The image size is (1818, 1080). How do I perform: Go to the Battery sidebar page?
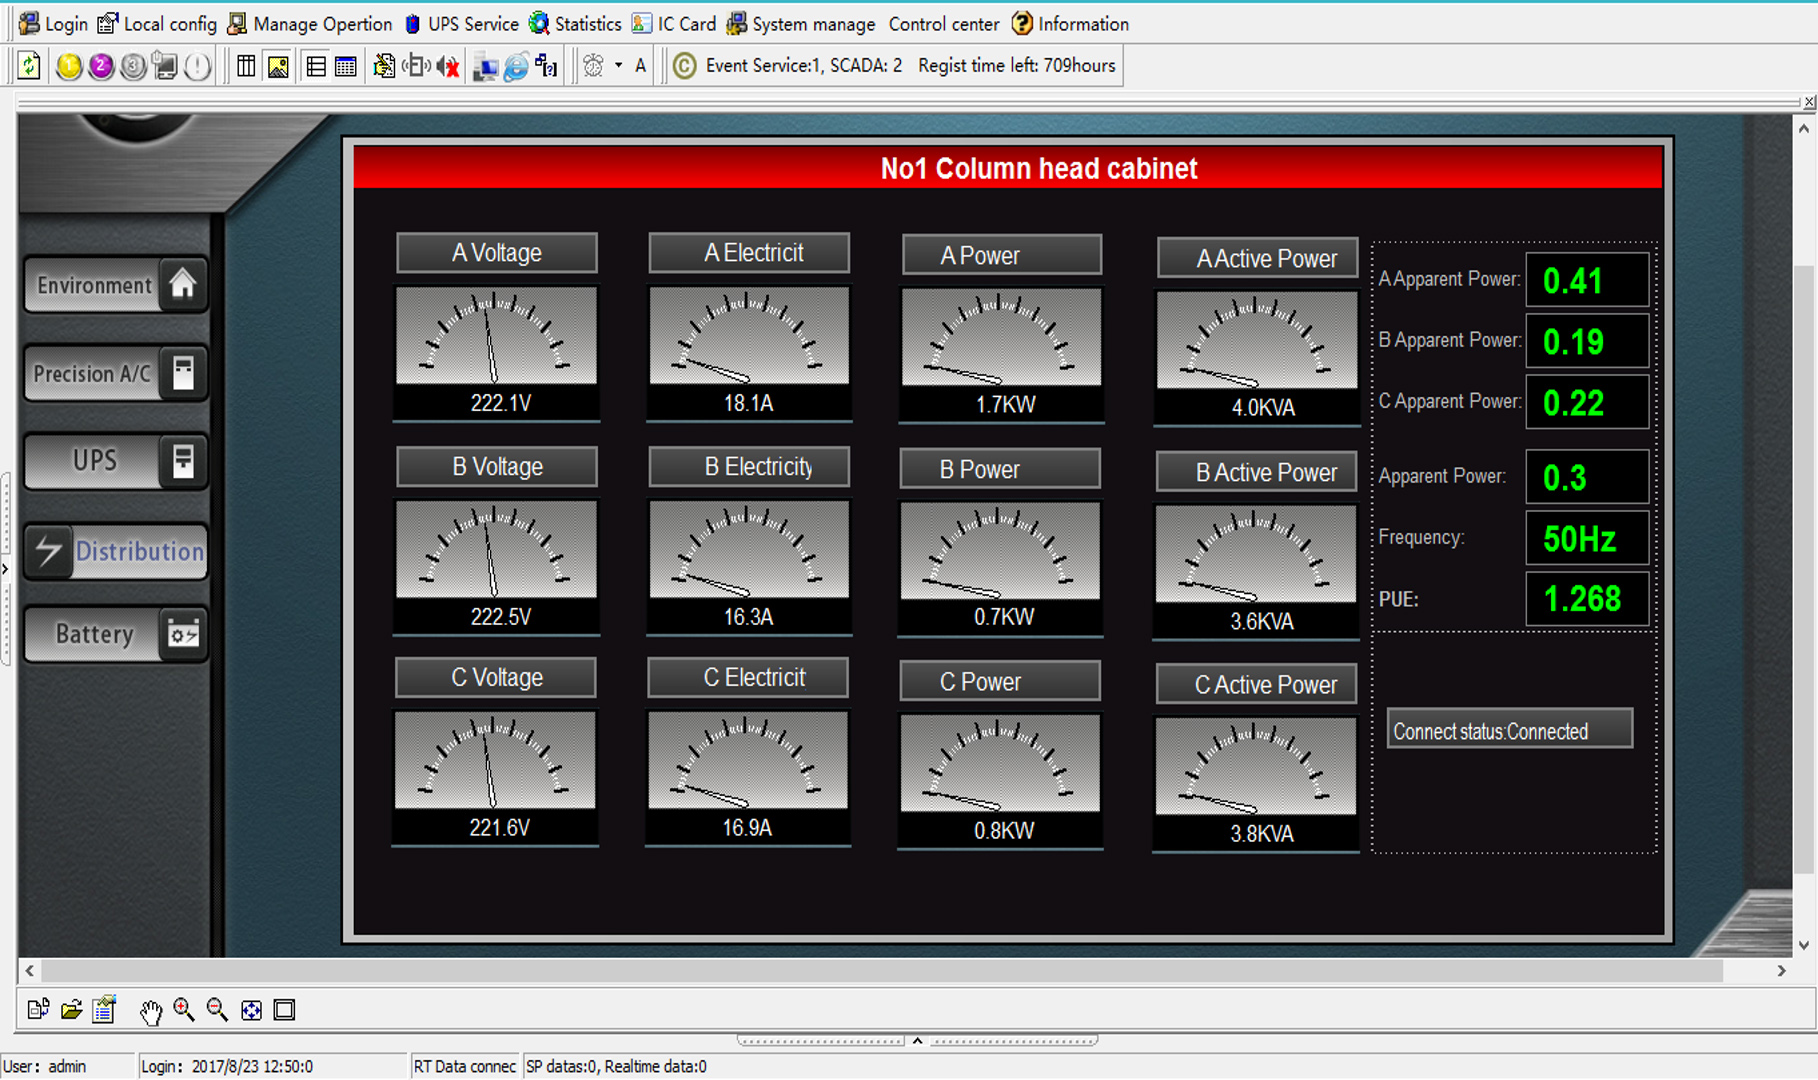click(116, 634)
